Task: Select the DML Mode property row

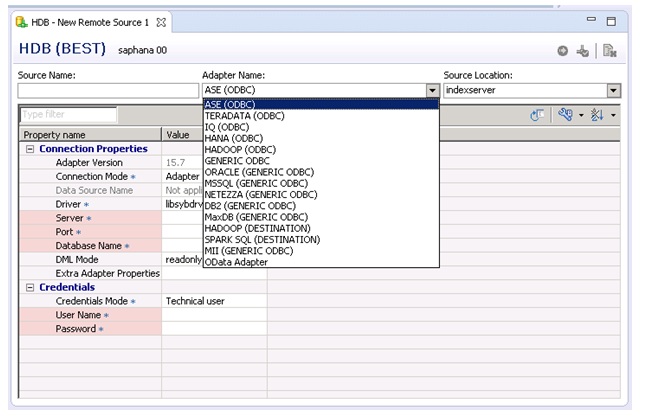Action: tap(90, 260)
